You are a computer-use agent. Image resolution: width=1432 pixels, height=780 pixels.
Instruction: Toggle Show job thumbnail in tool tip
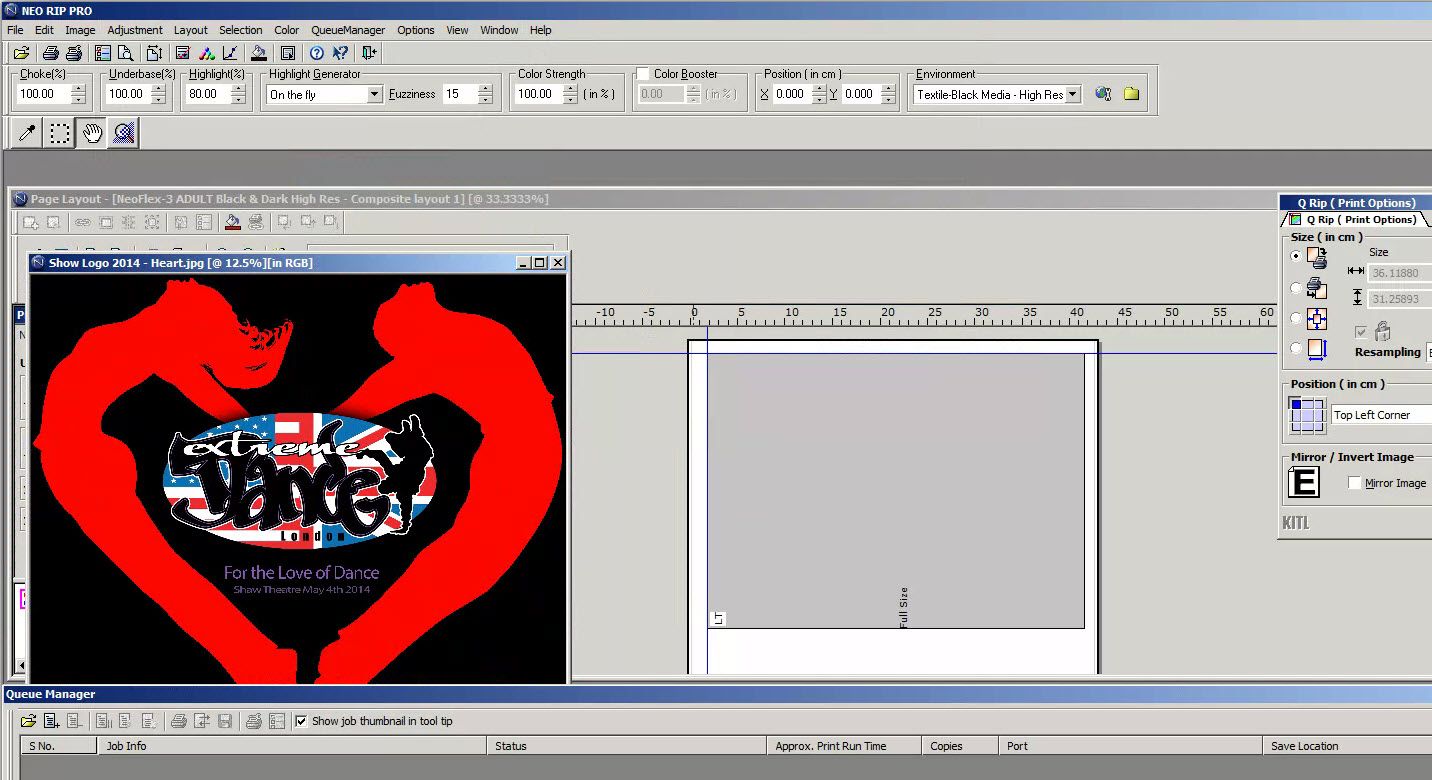301,721
